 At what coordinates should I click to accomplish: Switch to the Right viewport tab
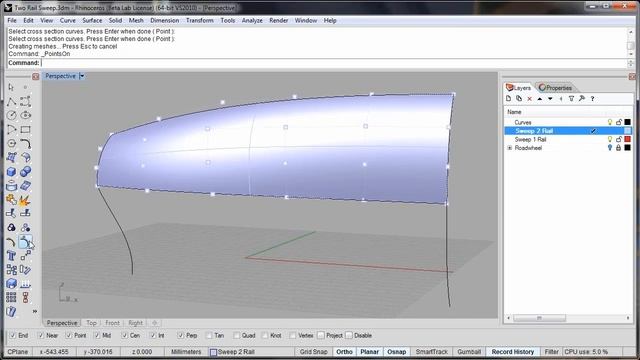click(136, 323)
